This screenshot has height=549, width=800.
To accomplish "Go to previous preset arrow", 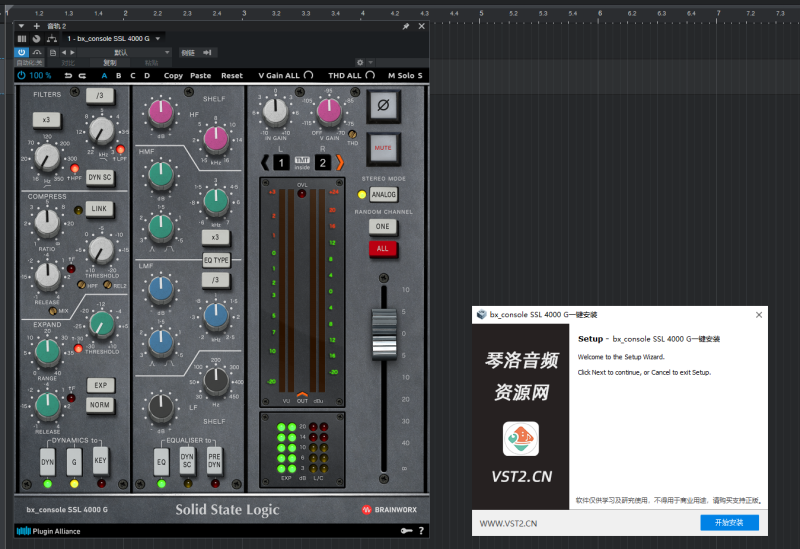I will click(64, 53).
